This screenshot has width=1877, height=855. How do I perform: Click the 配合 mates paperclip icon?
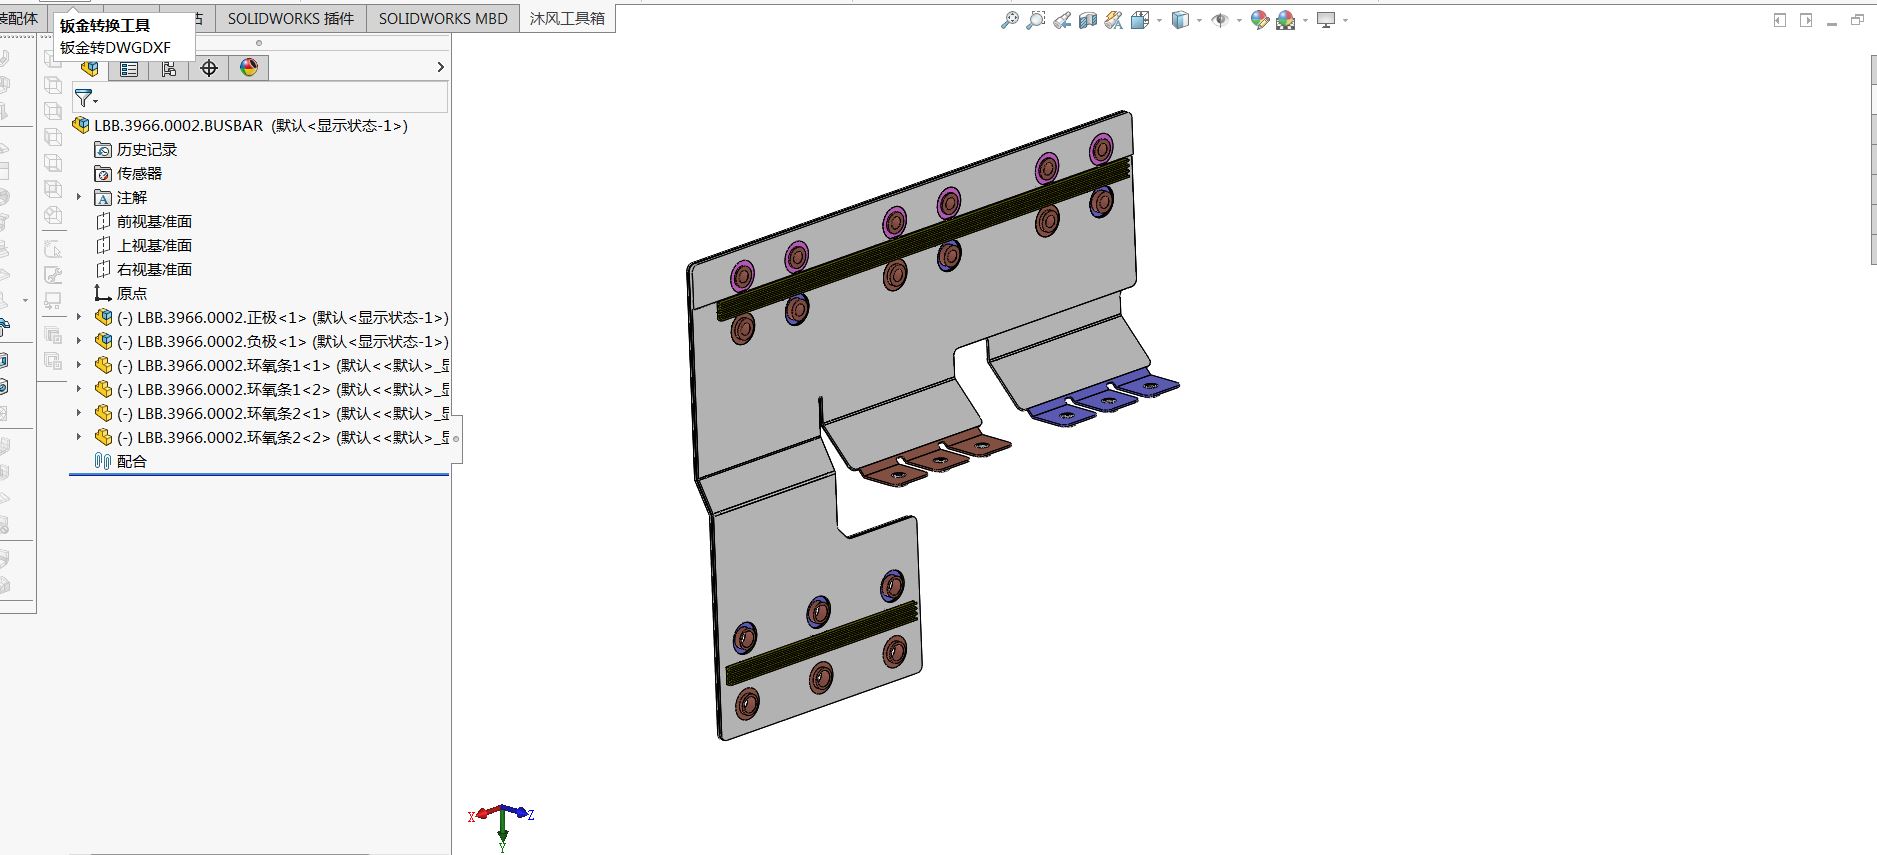[x=102, y=461]
